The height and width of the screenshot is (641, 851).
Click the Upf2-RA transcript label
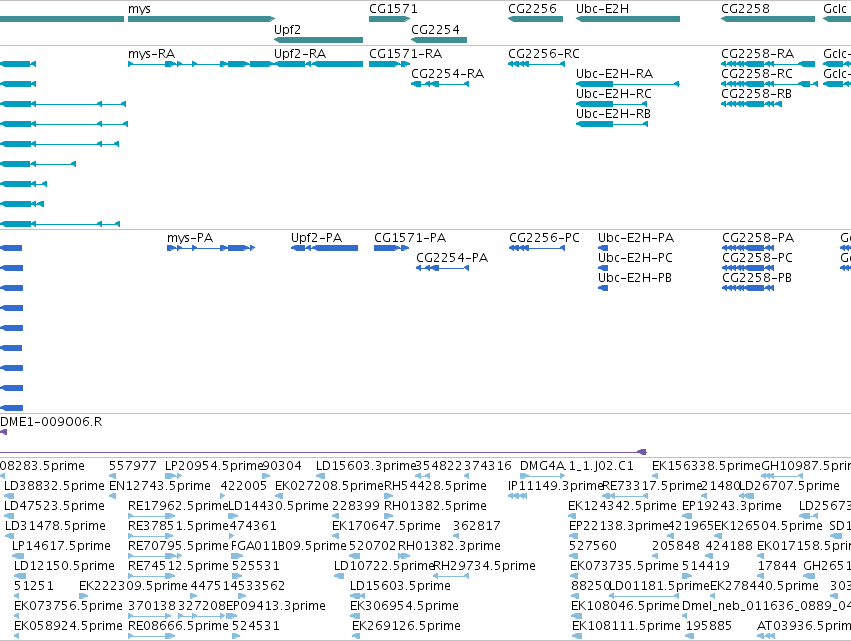click(300, 54)
